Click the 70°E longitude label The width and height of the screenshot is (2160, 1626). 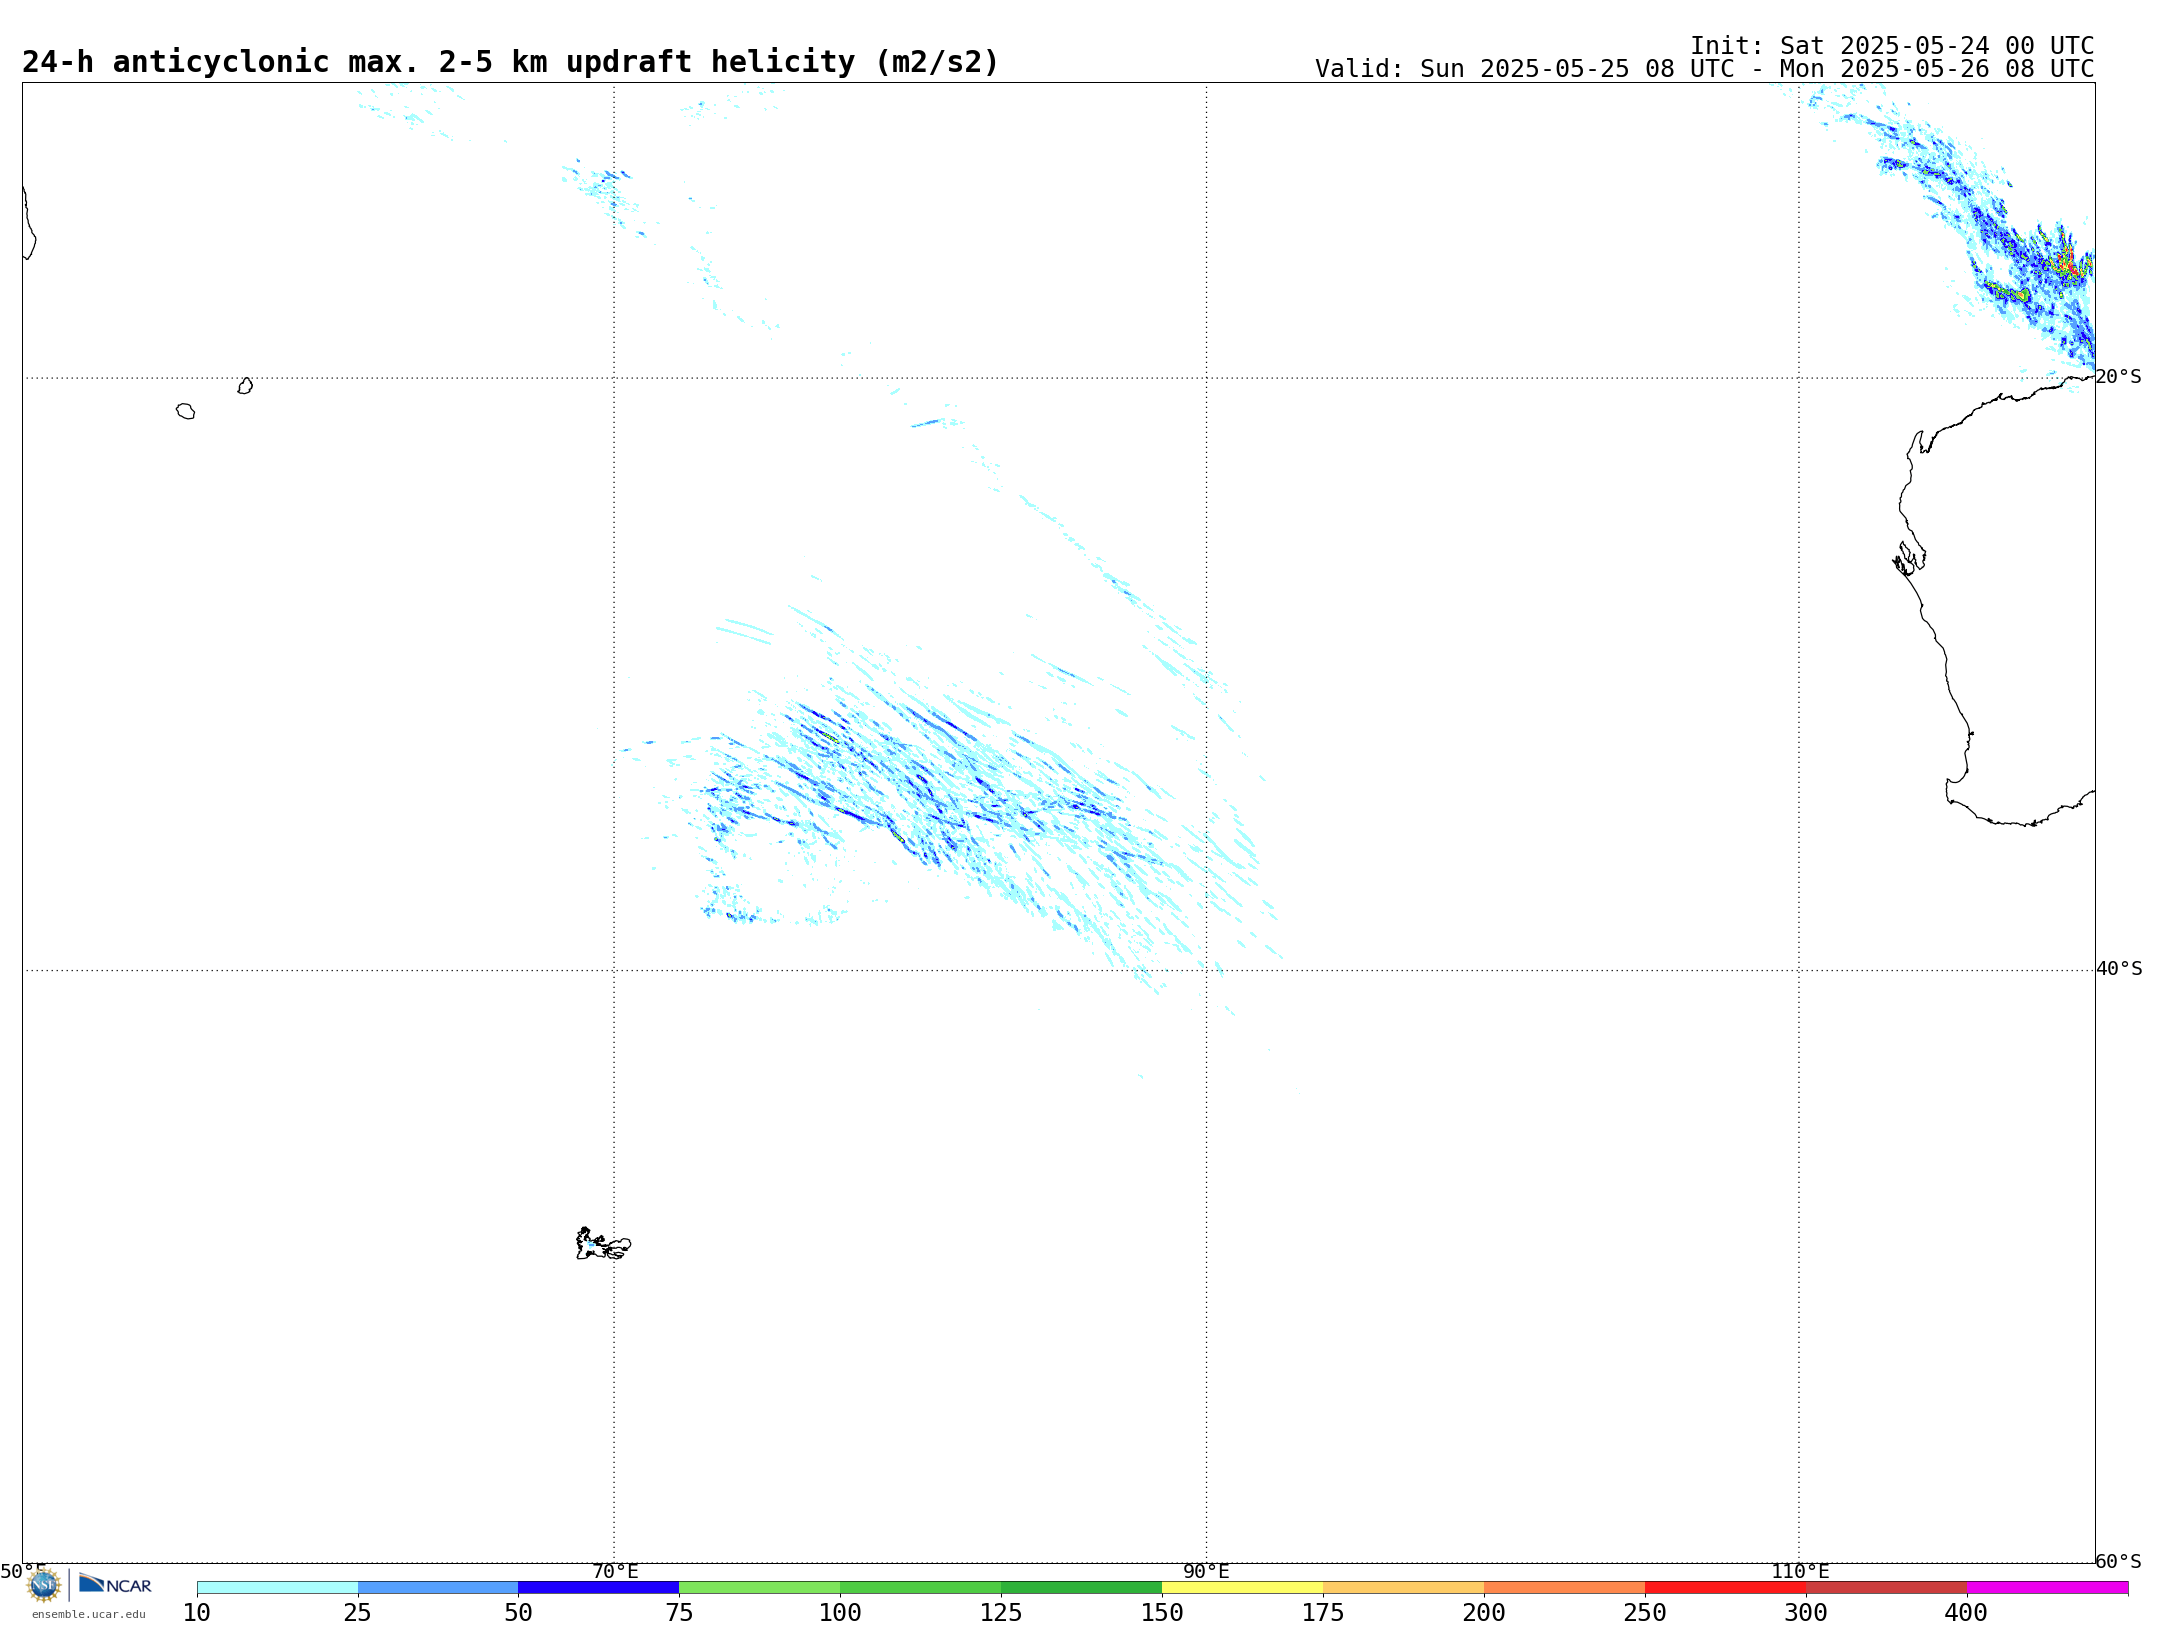point(615,1571)
